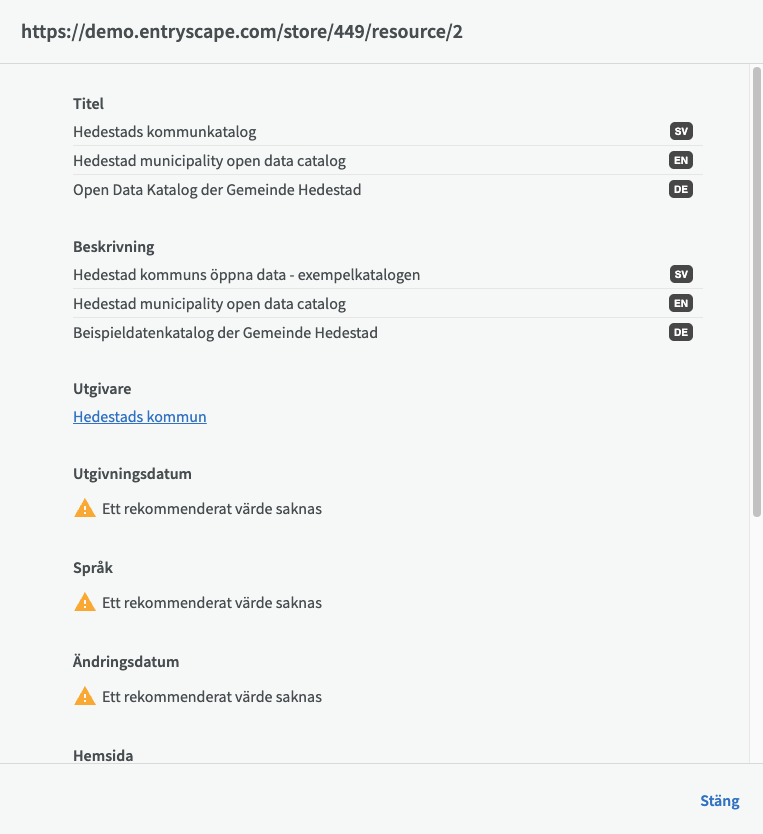Image resolution: width=763 pixels, height=834 pixels.
Task: Click the EN badge in Beskrivning section
Action: click(681, 303)
